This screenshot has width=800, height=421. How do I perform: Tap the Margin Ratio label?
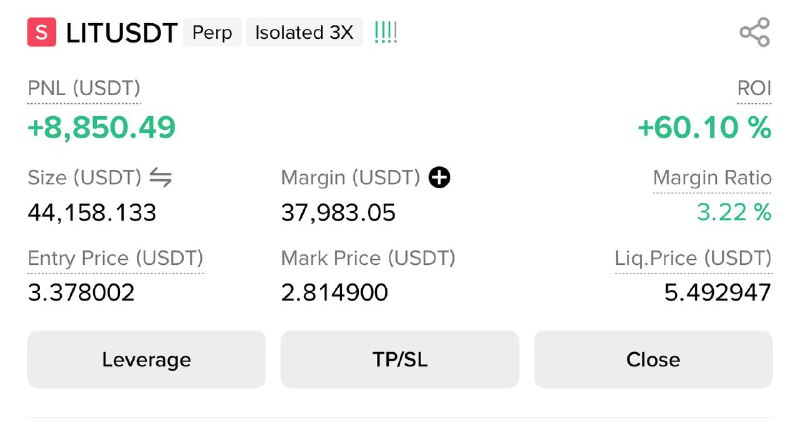pyautogui.click(x=712, y=178)
